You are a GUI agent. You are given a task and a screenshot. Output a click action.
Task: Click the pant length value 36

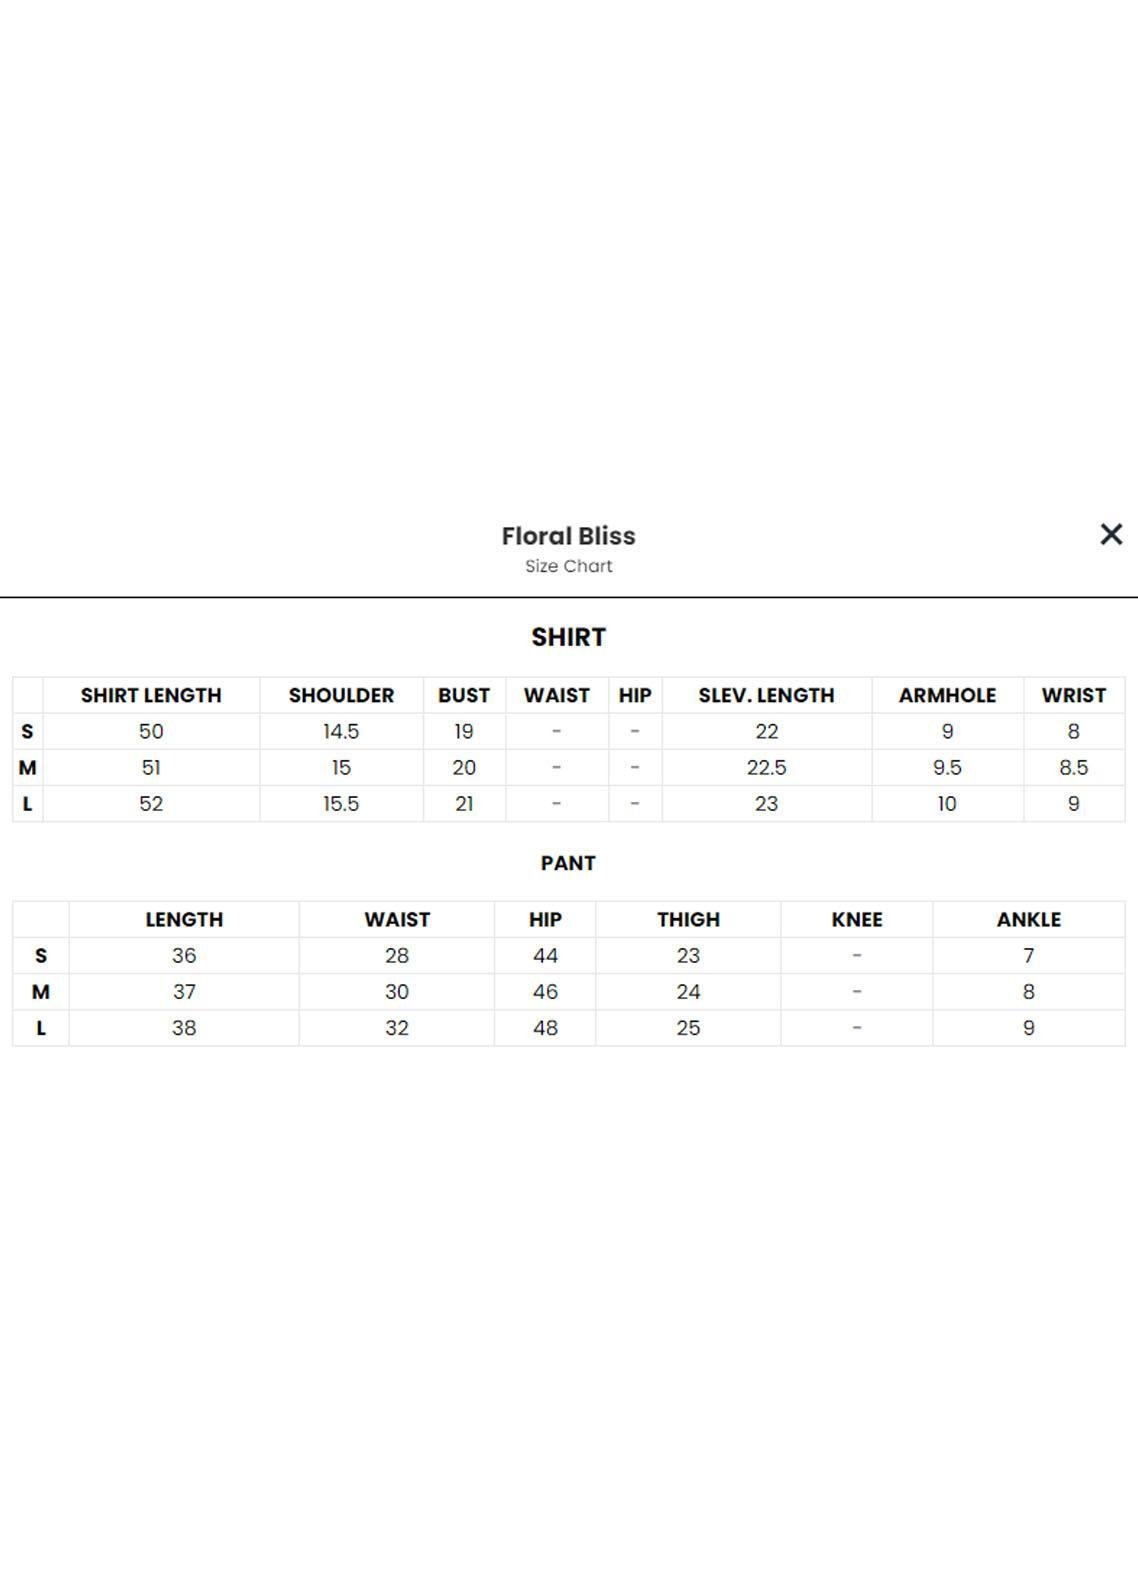tap(184, 955)
